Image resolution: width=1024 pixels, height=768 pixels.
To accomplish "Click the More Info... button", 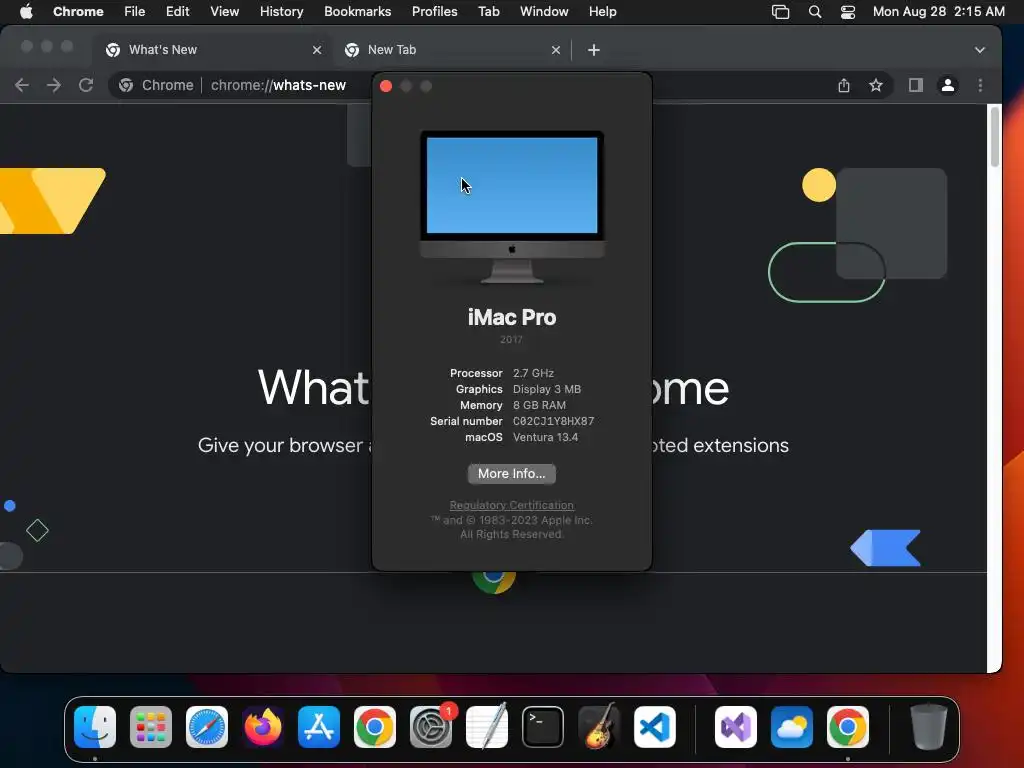I will (x=511, y=473).
